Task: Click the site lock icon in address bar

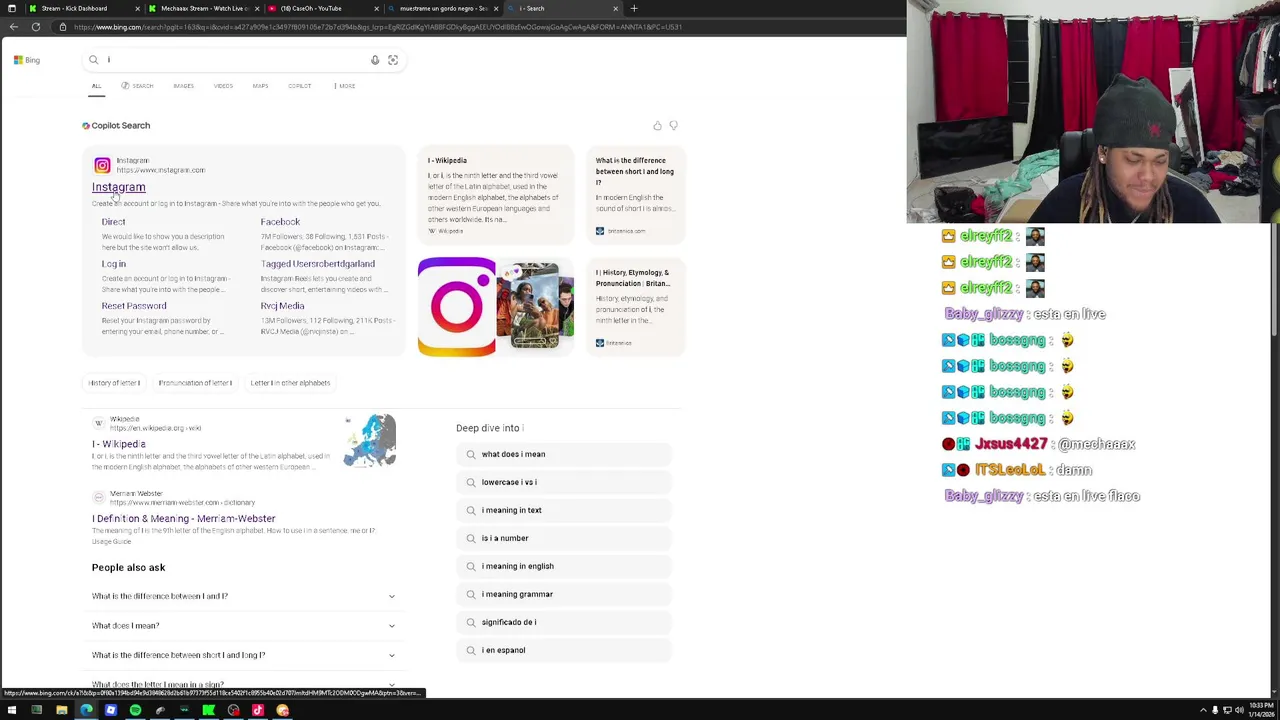Action: [x=62, y=27]
